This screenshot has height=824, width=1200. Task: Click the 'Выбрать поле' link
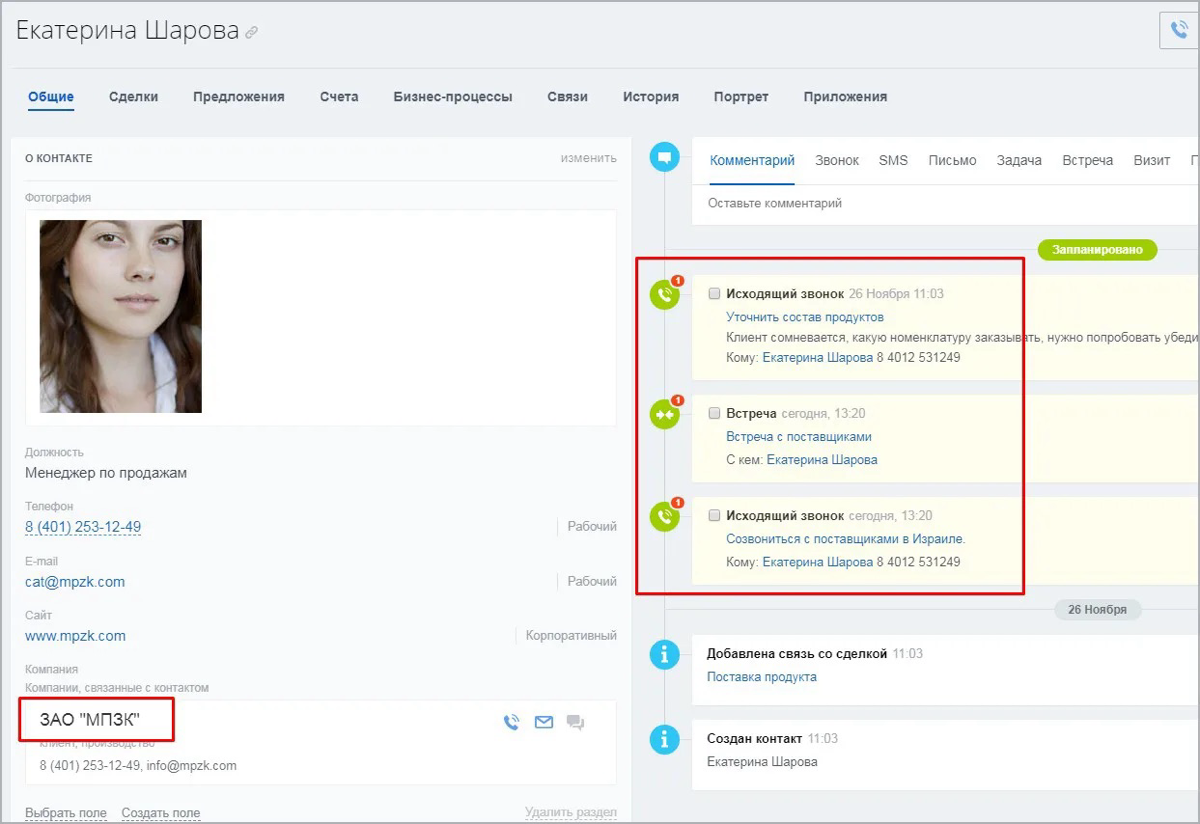66,813
